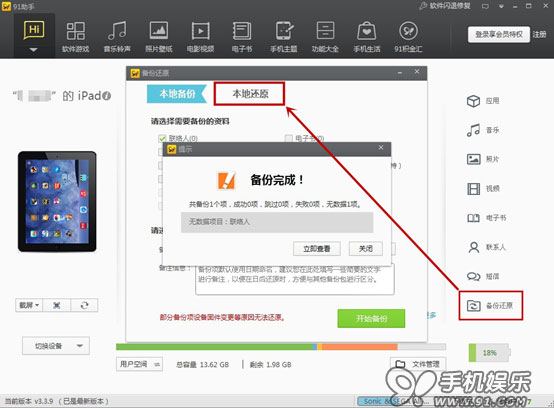The width and height of the screenshot is (554, 408).
Task: Open 电子书 e-book section in top toolbar
Action: (242, 37)
